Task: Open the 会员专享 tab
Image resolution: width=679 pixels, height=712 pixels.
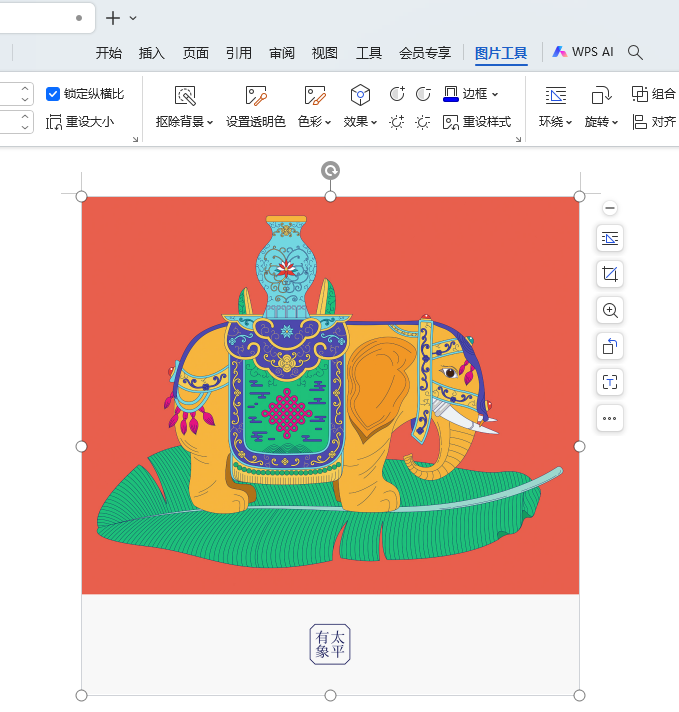Action: [x=425, y=53]
